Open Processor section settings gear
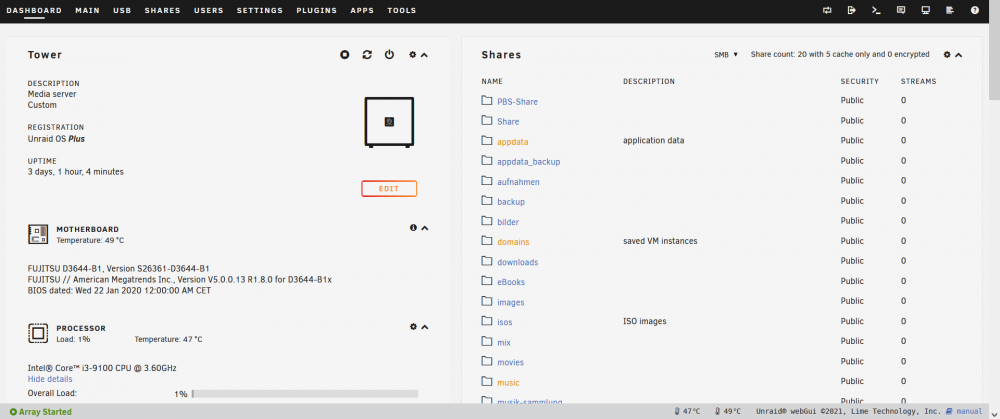 click(x=413, y=327)
